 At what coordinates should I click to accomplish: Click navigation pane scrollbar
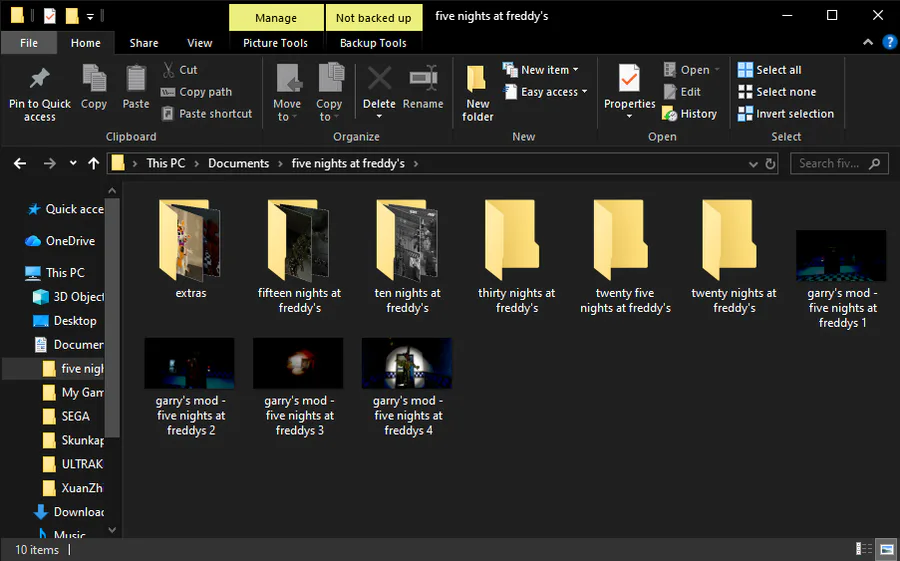[x=112, y=318]
